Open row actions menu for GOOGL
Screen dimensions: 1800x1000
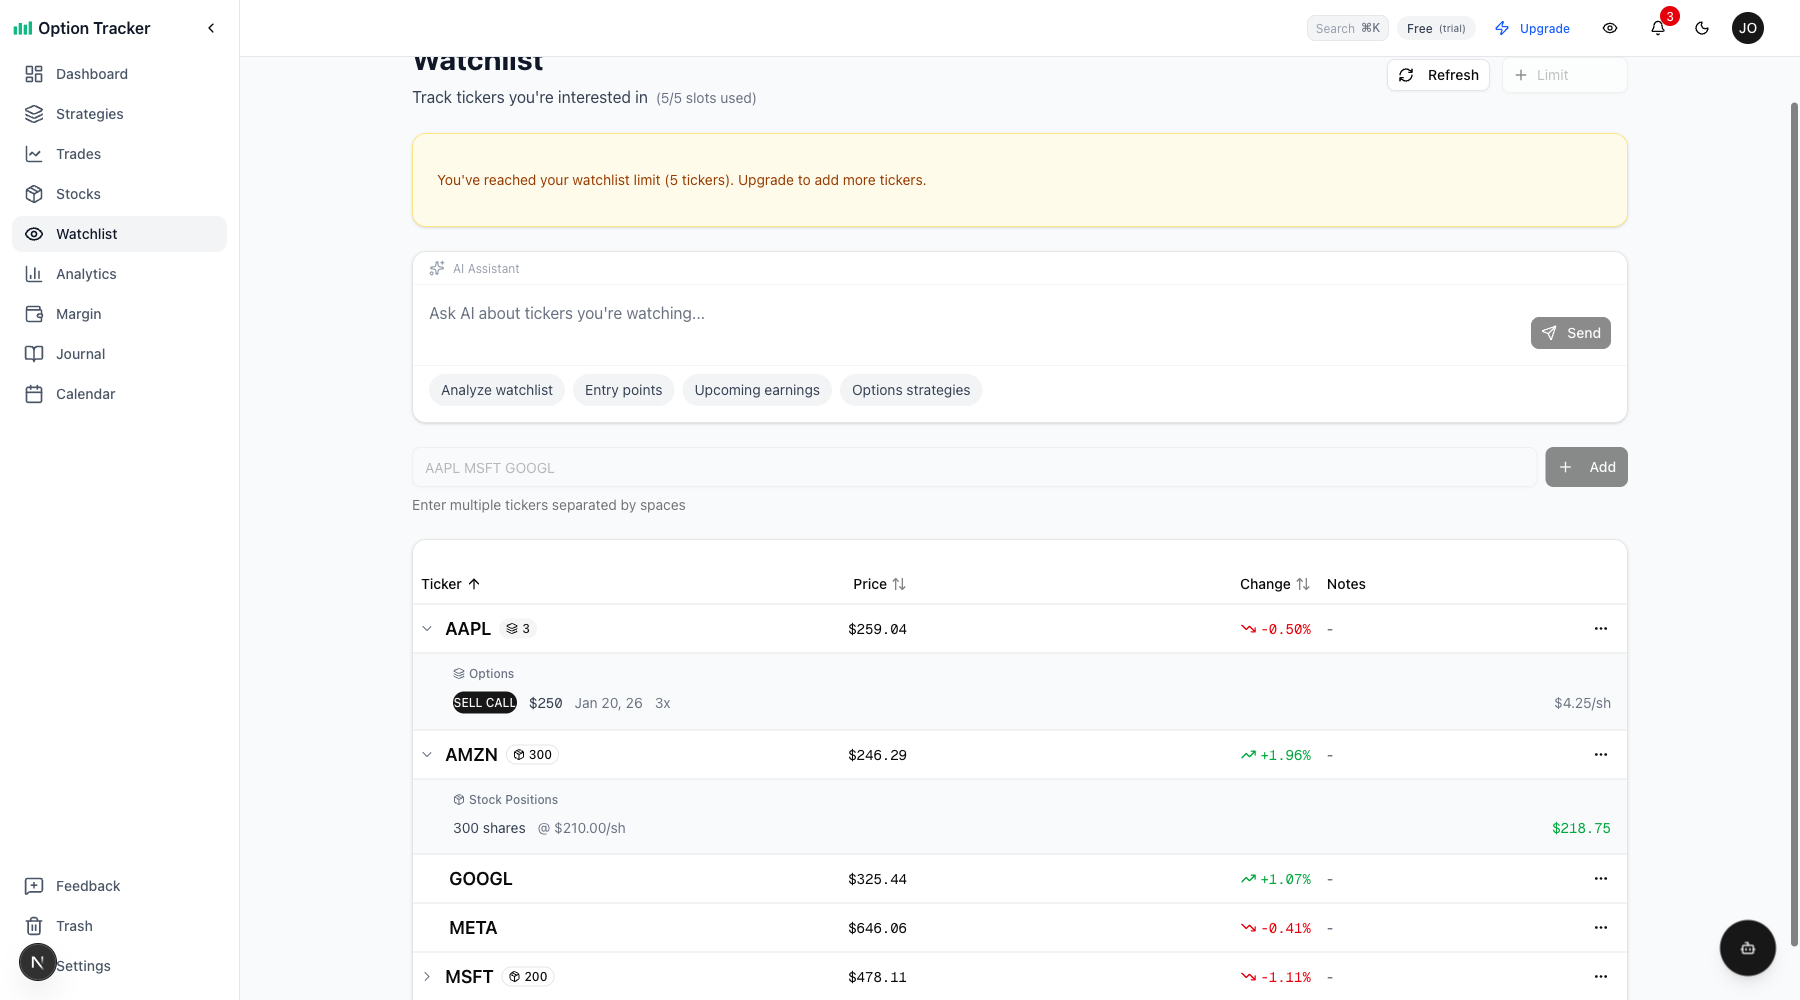pos(1600,879)
